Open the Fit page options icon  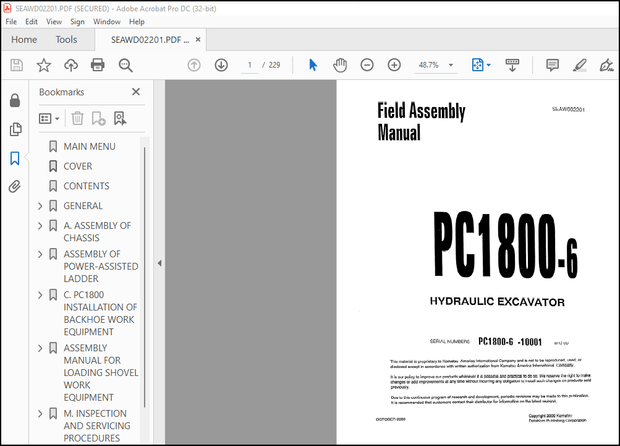click(x=478, y=65)
